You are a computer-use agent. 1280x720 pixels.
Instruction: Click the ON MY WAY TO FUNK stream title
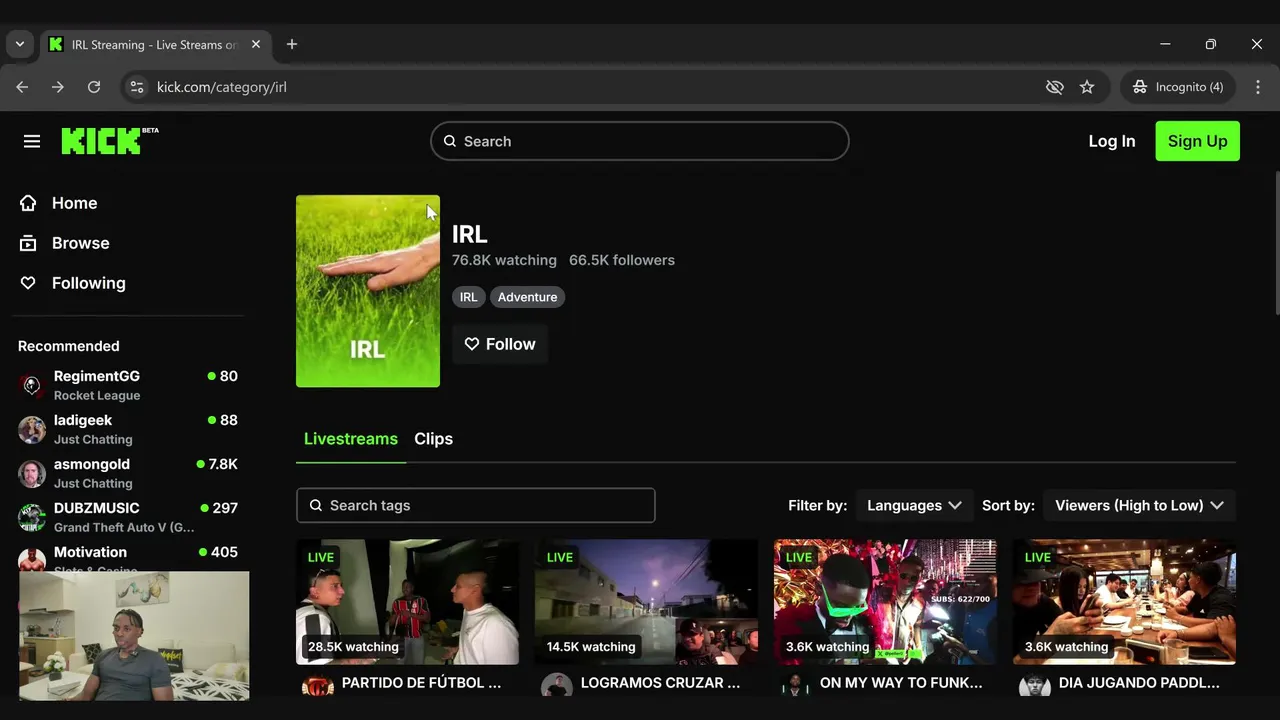coord(901,683)
